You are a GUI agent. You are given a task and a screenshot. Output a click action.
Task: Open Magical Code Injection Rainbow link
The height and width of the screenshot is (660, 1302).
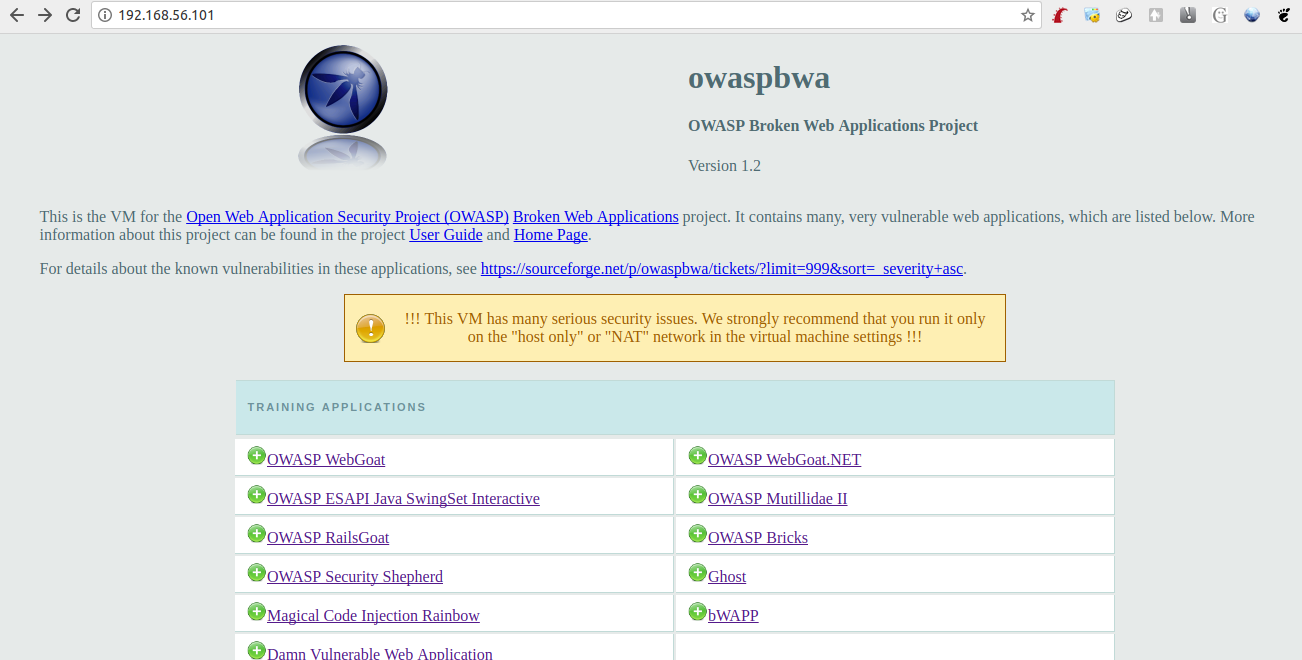coord(373,616)
